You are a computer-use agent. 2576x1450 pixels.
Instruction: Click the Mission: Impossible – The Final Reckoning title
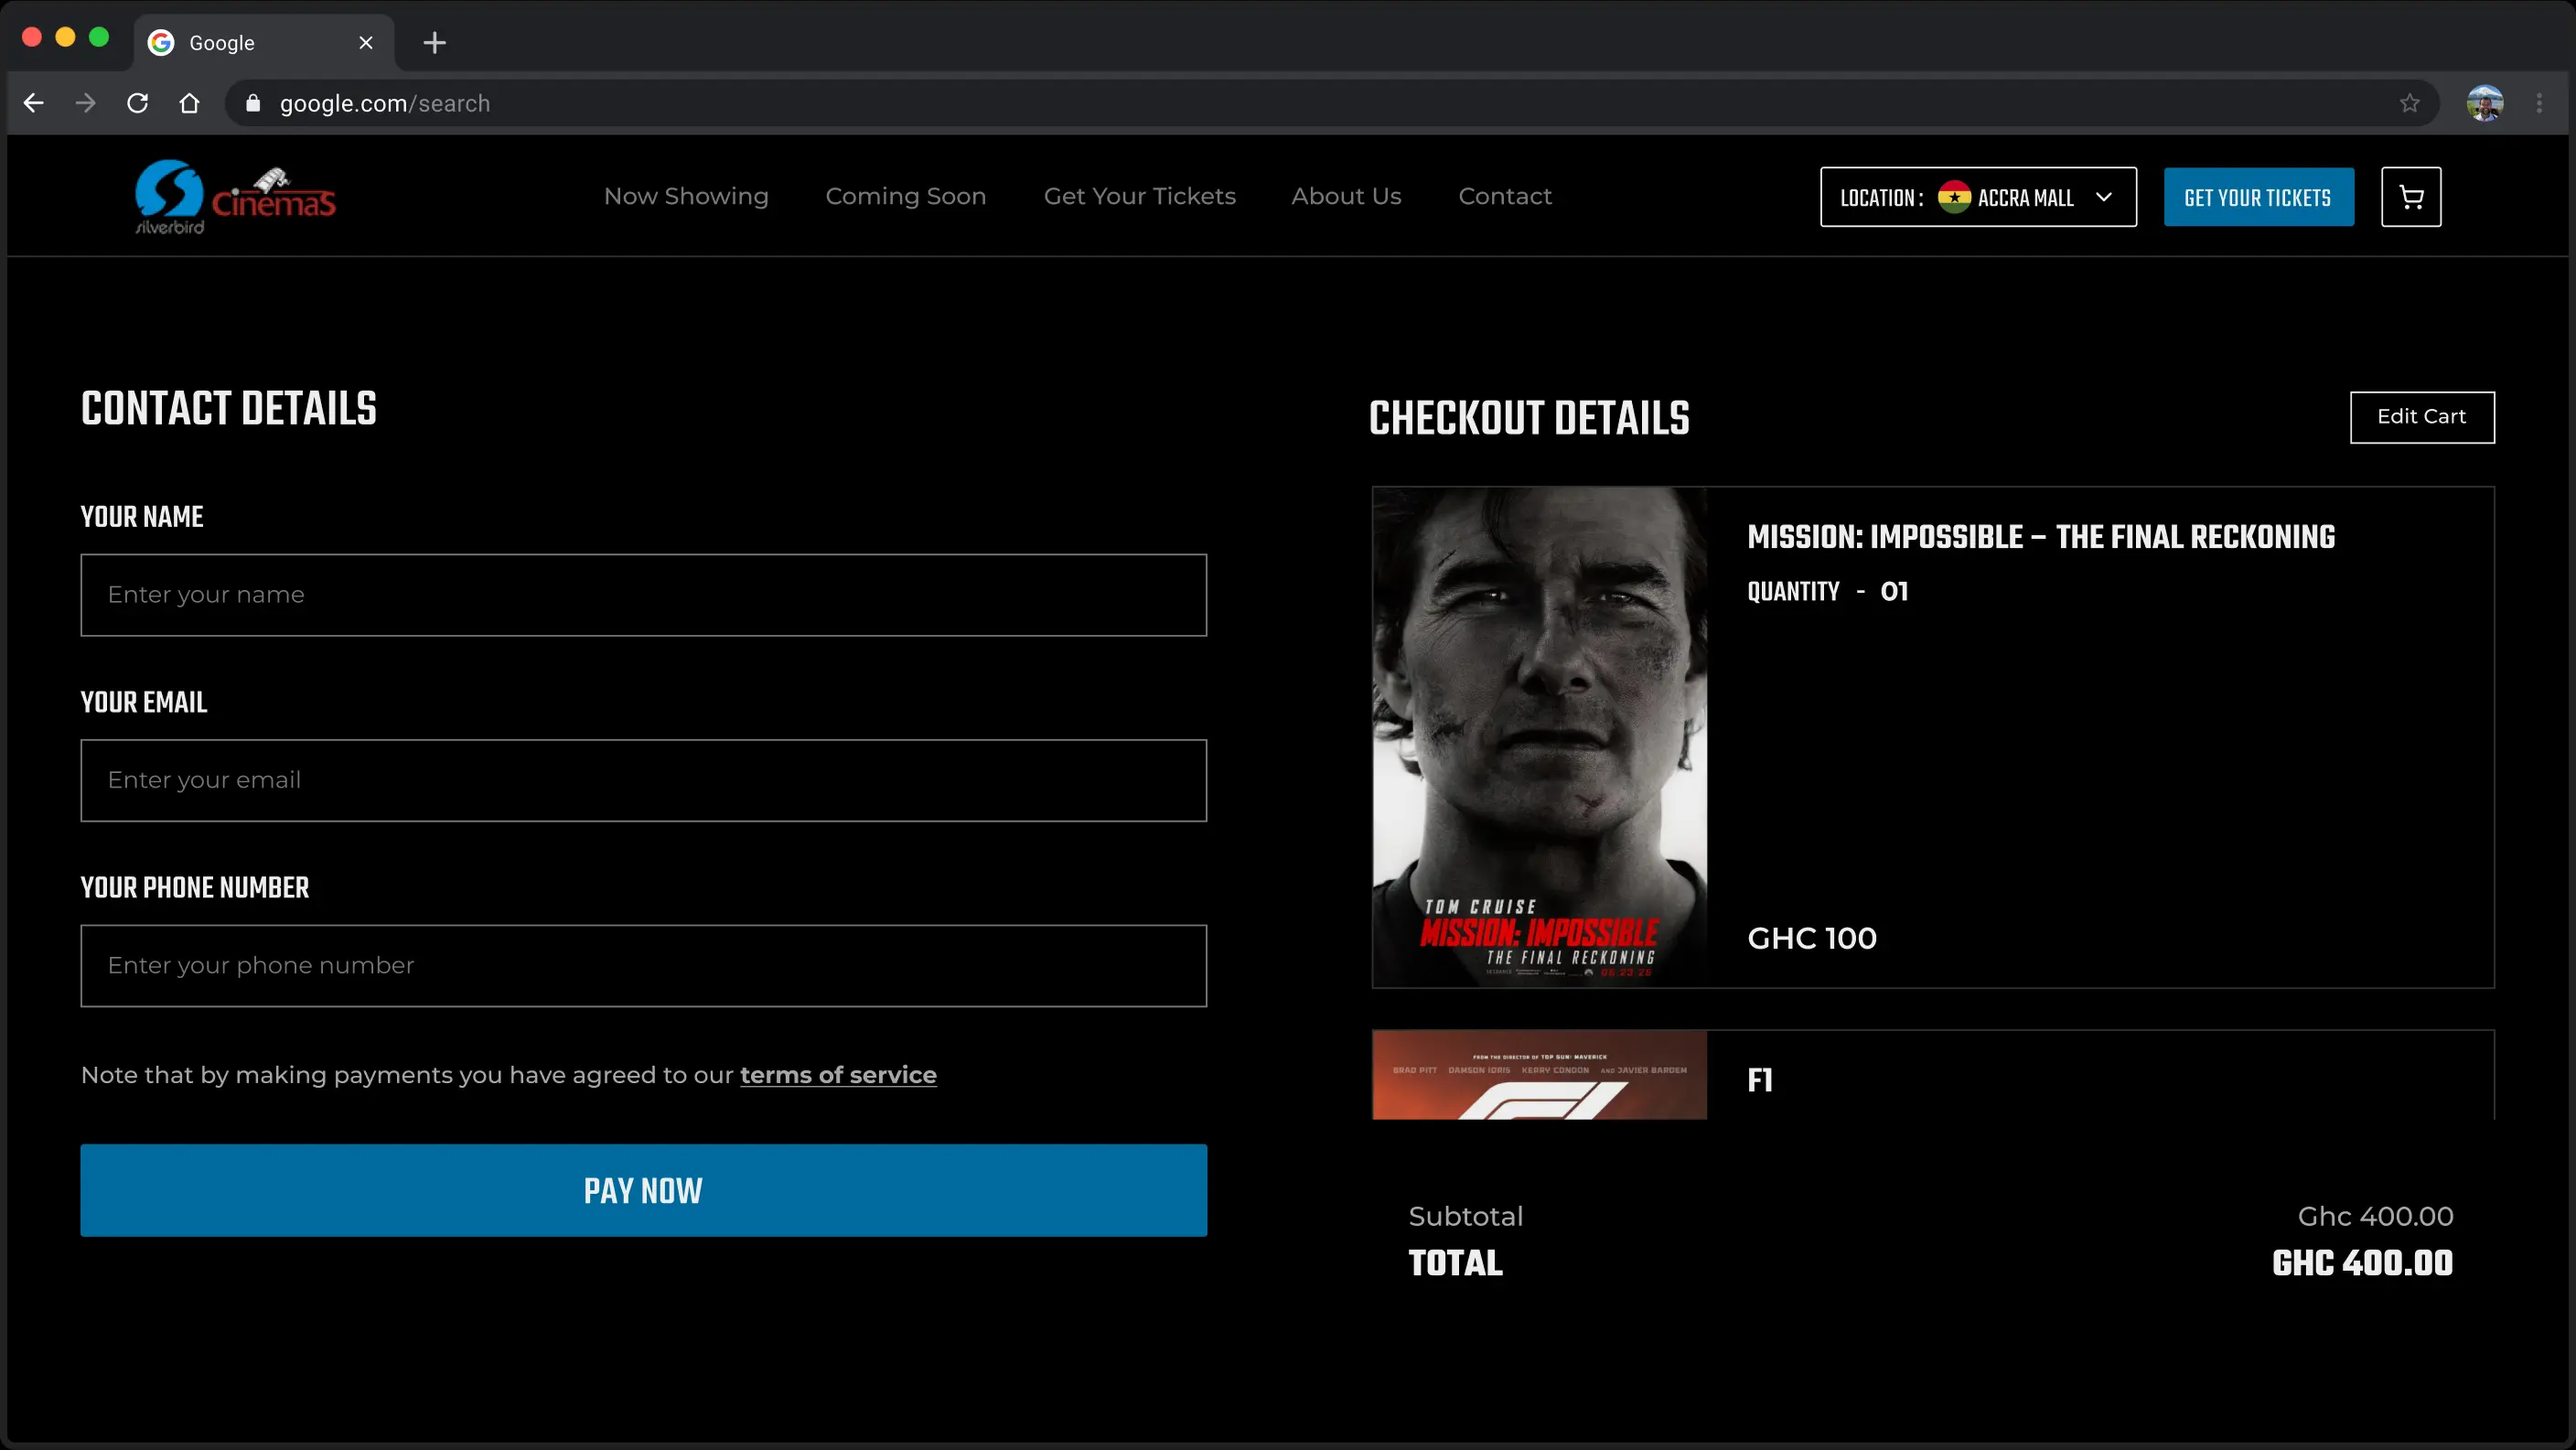pyautogui.click(x=2041, y=537)
